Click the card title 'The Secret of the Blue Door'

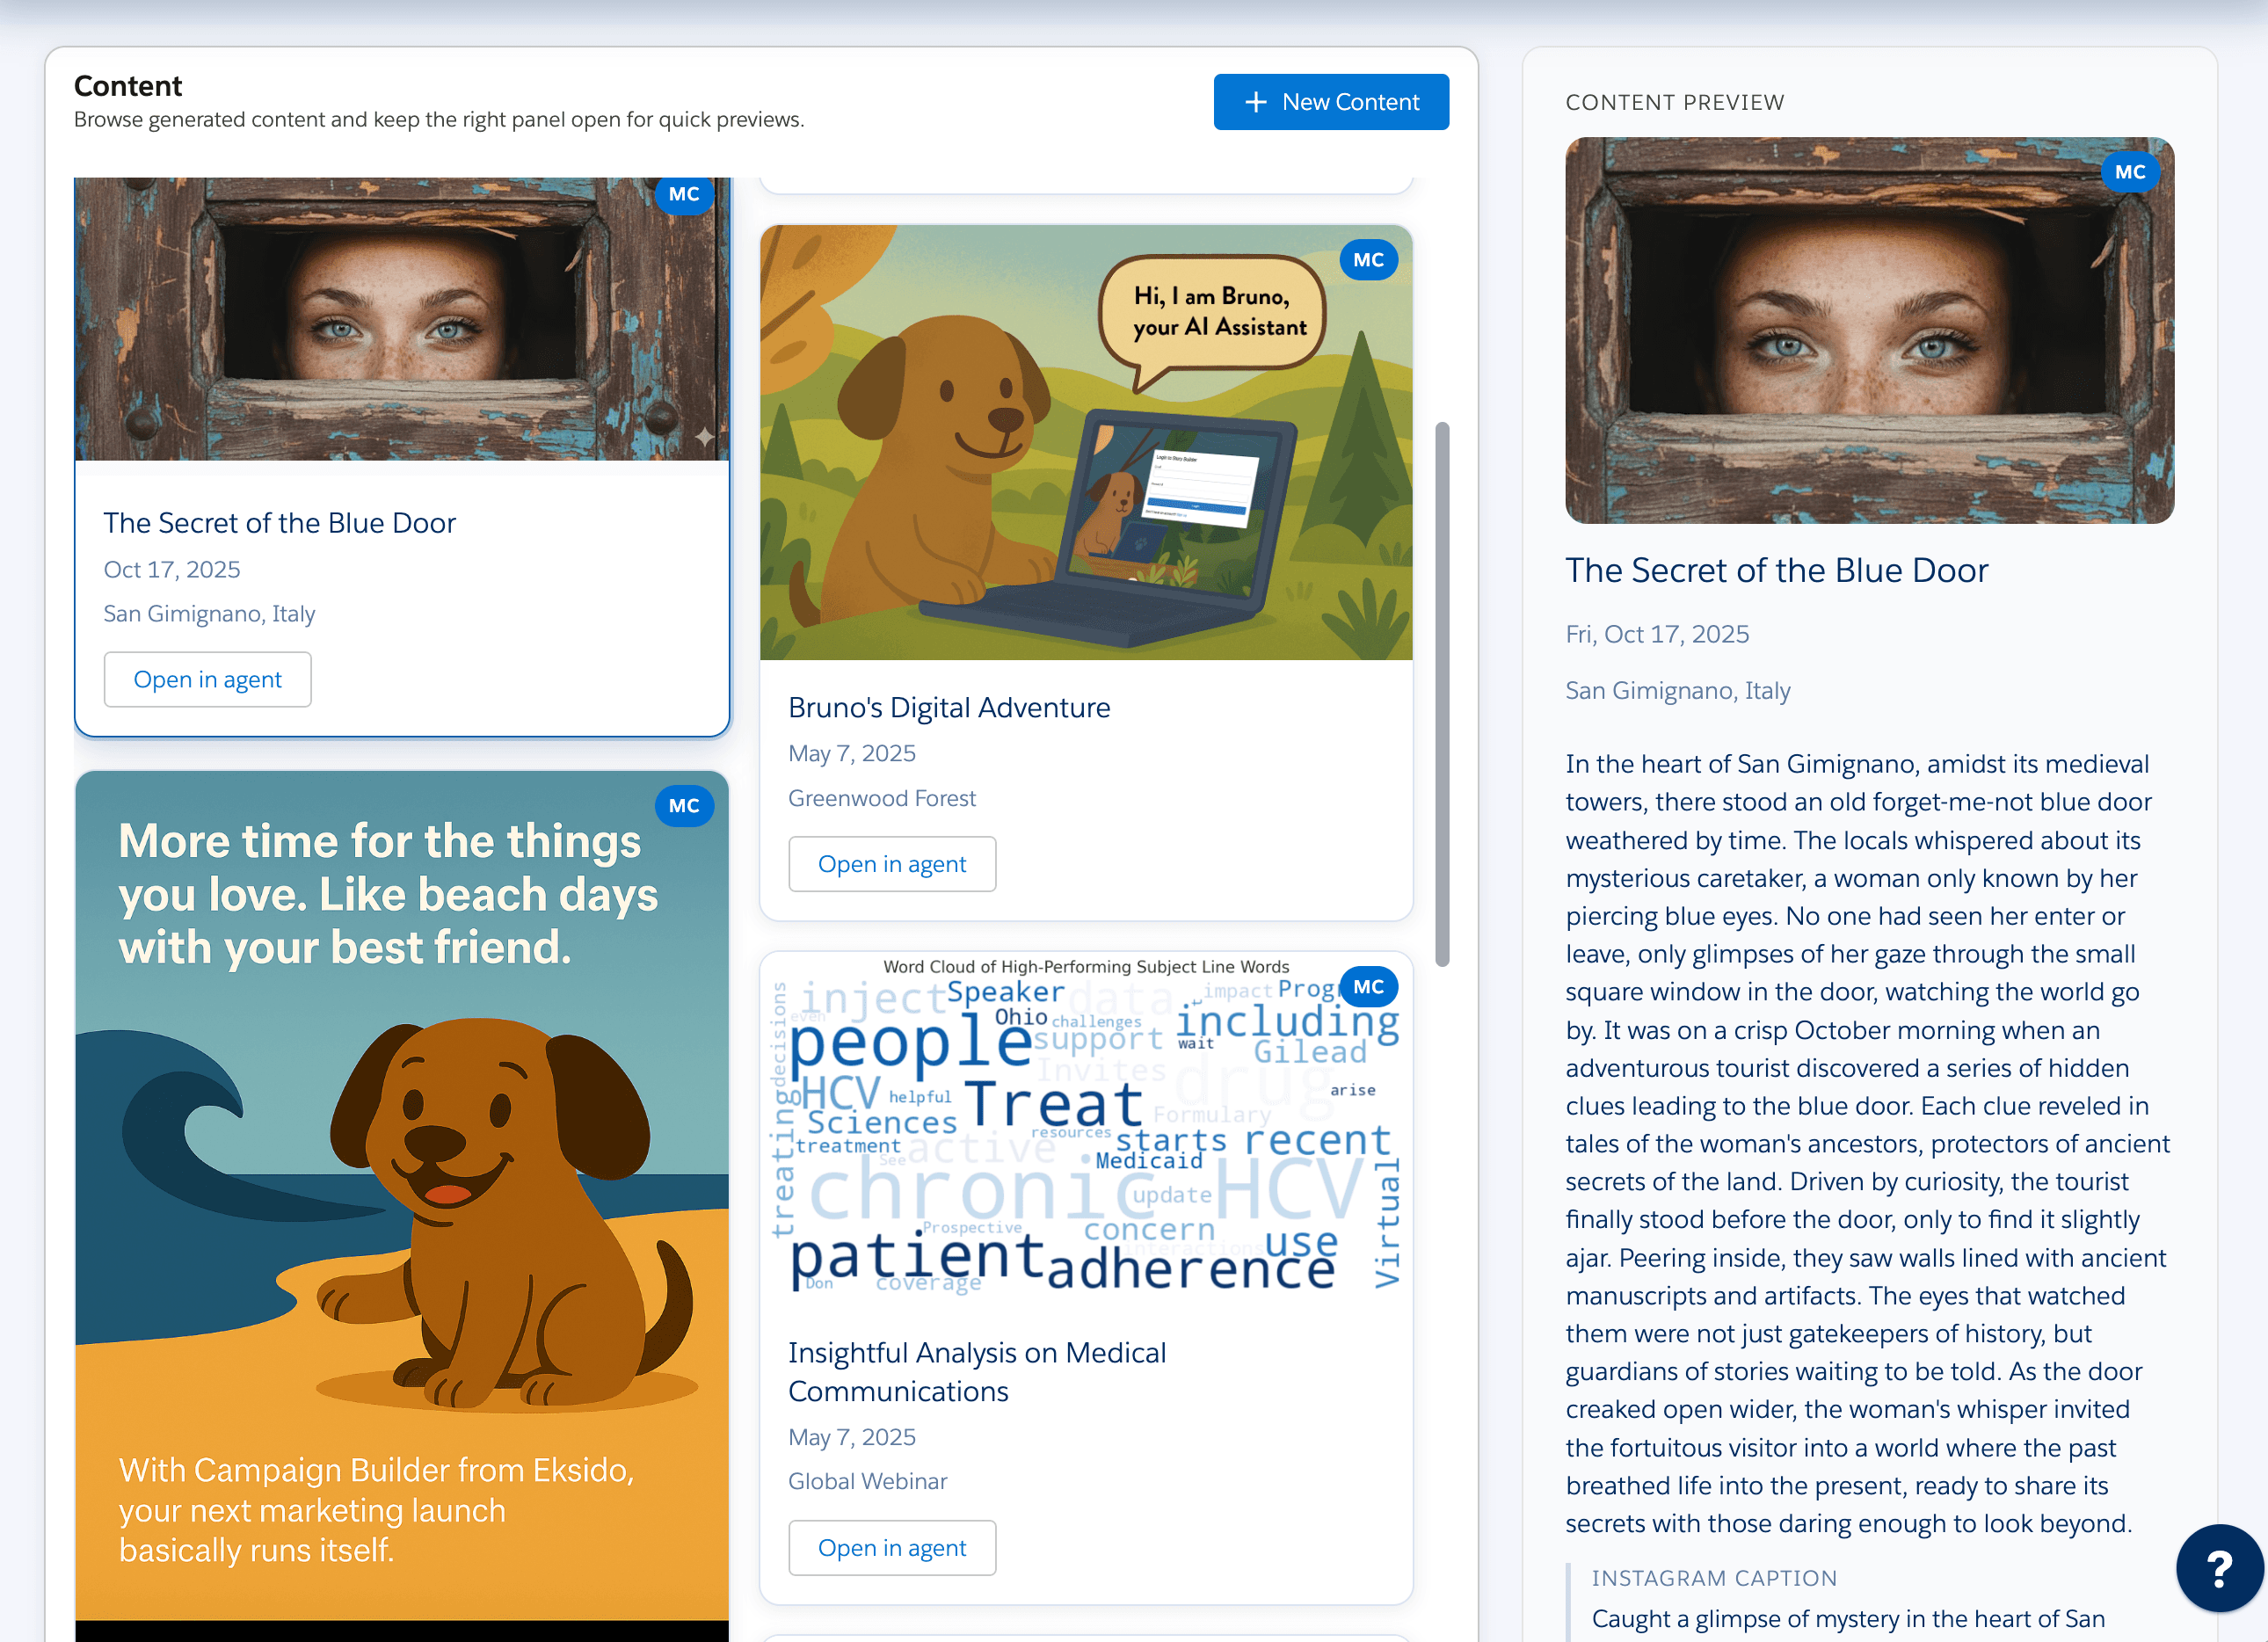coord(280,523)
